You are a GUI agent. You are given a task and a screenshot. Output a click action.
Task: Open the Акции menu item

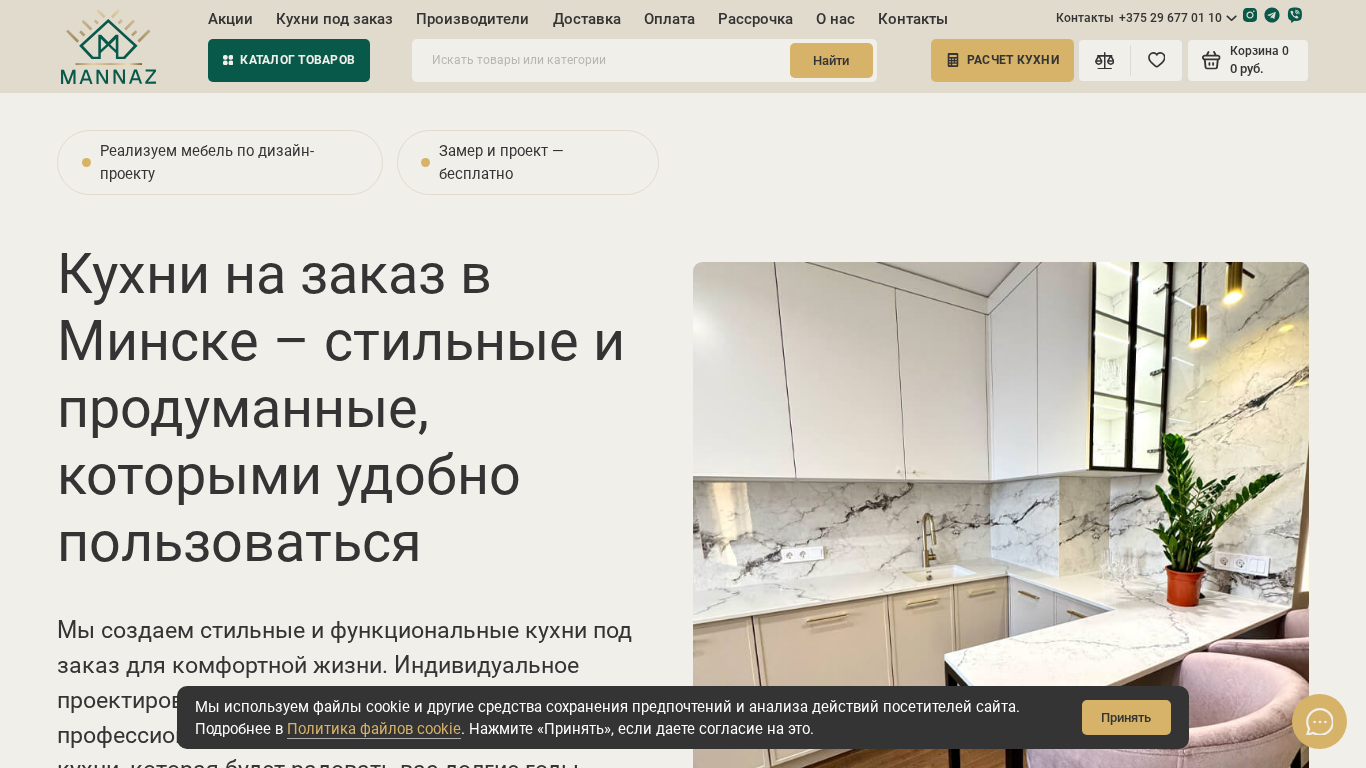[230, 19]
